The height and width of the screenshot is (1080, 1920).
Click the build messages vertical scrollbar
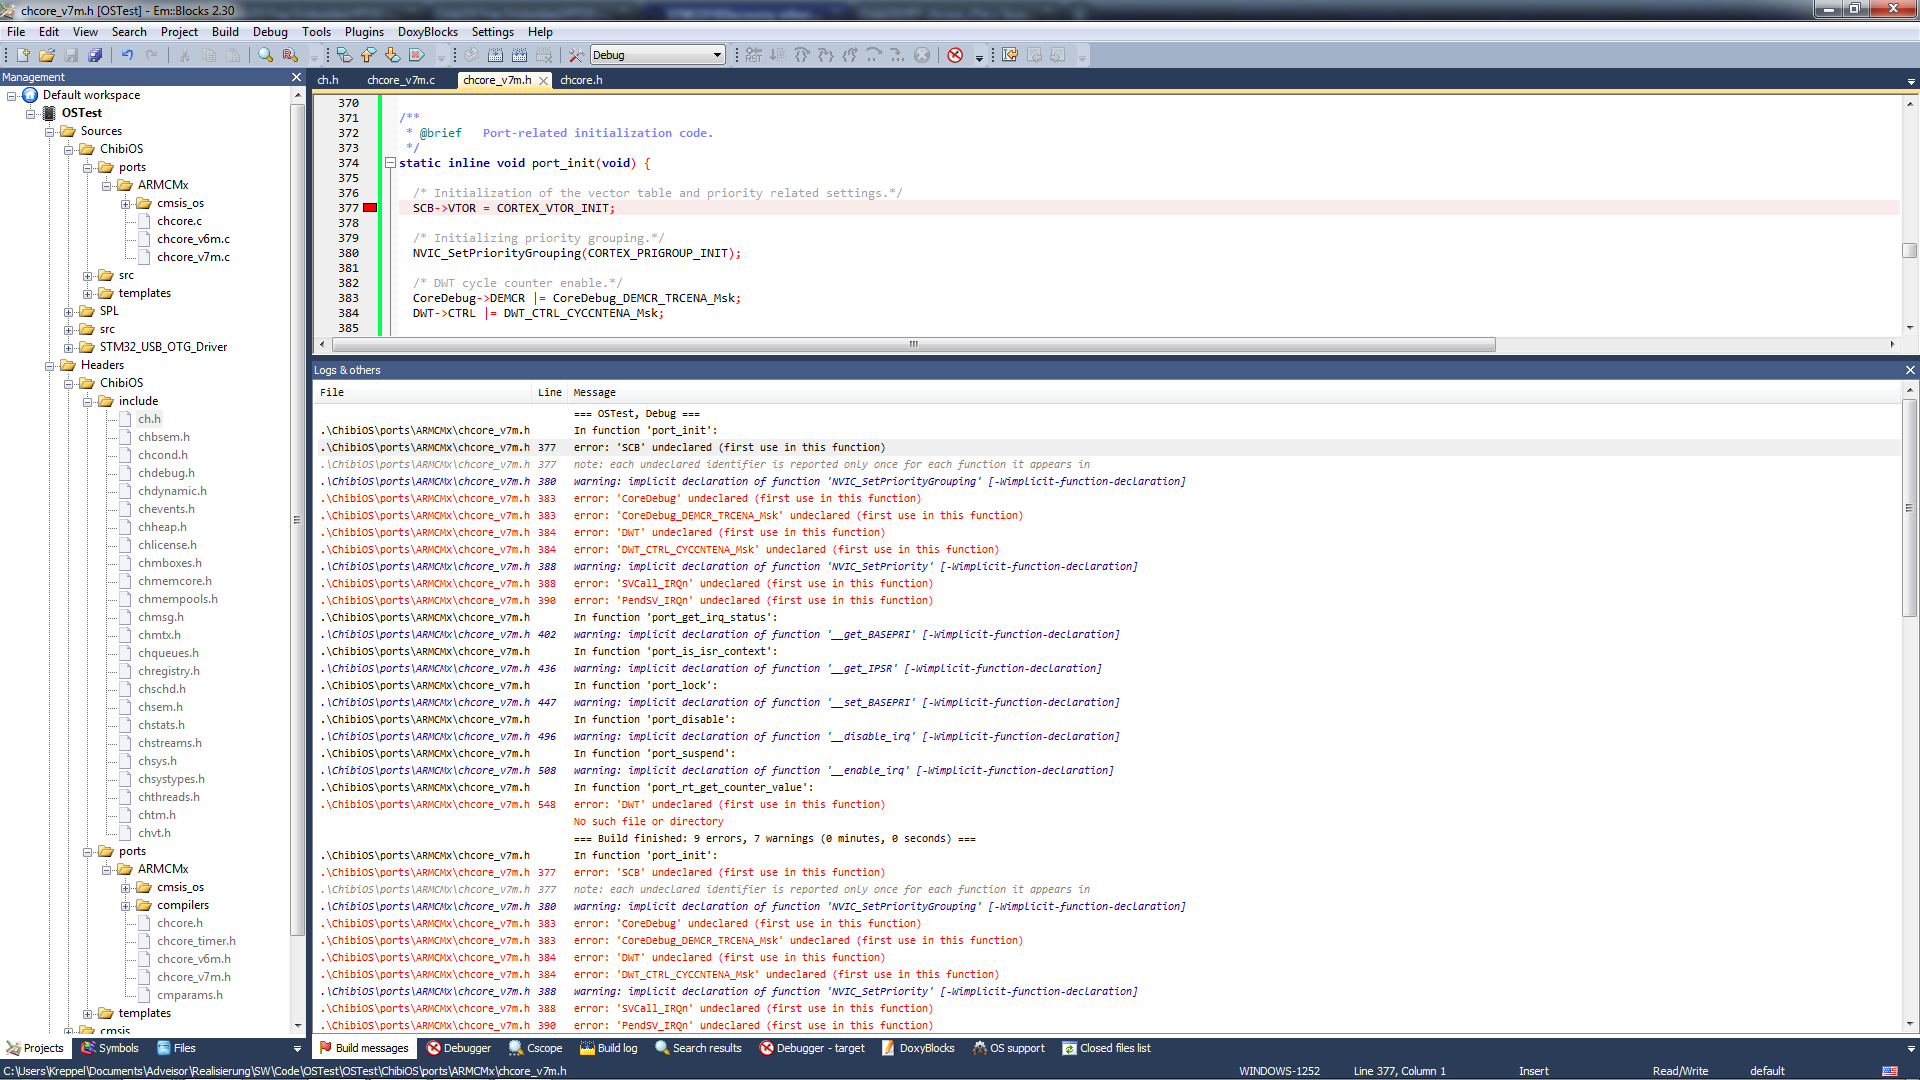point(1909,508)
